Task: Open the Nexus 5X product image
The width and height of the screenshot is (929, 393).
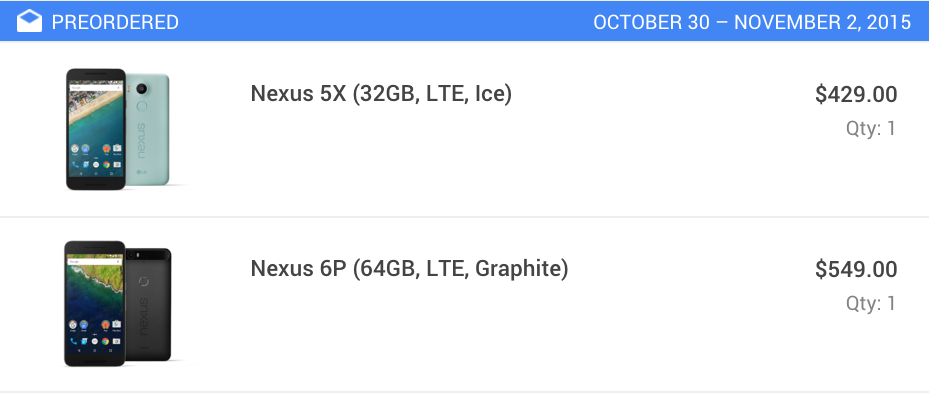Action: 118,129
